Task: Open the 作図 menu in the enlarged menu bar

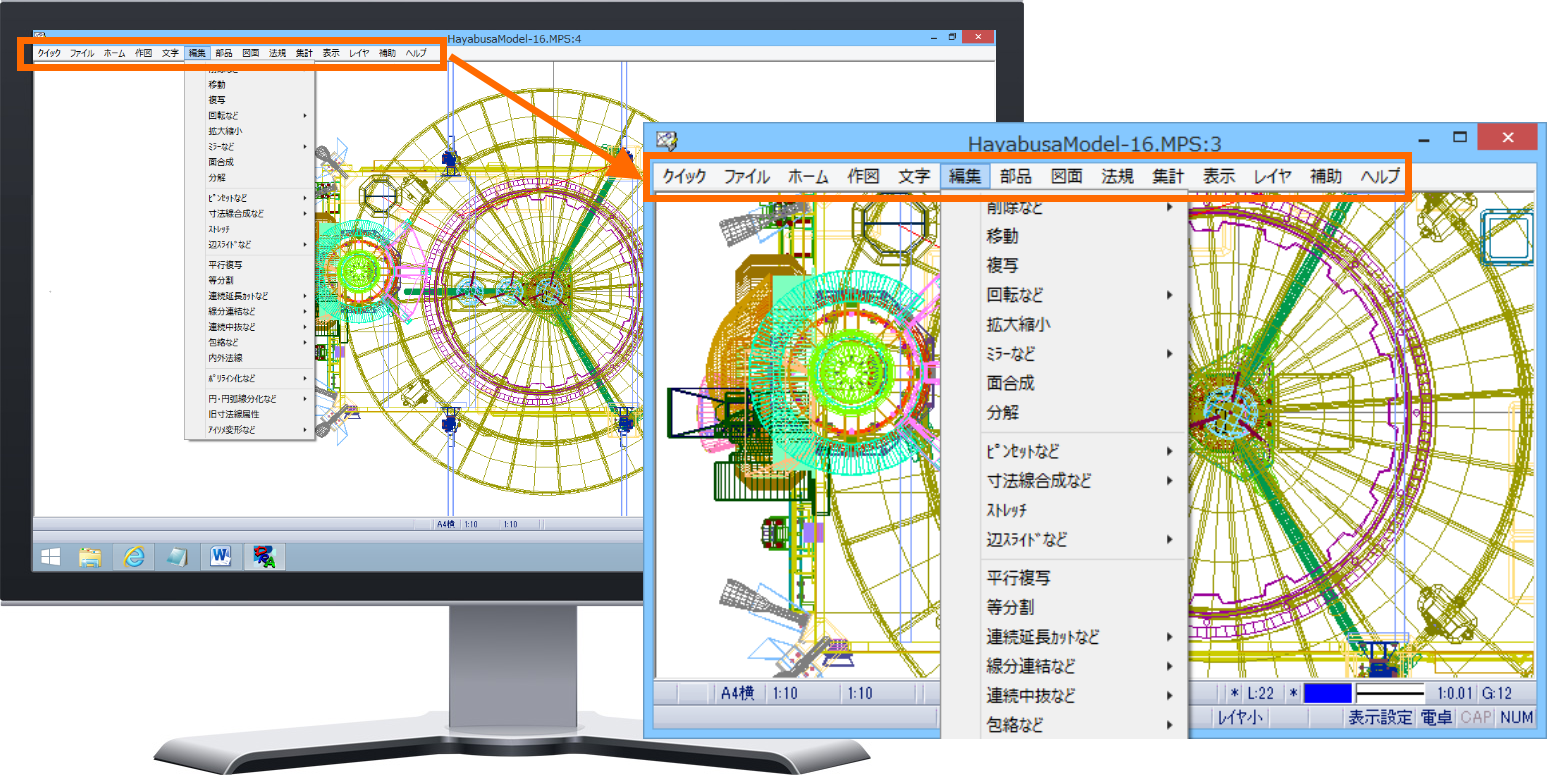Action: (863, 177)
